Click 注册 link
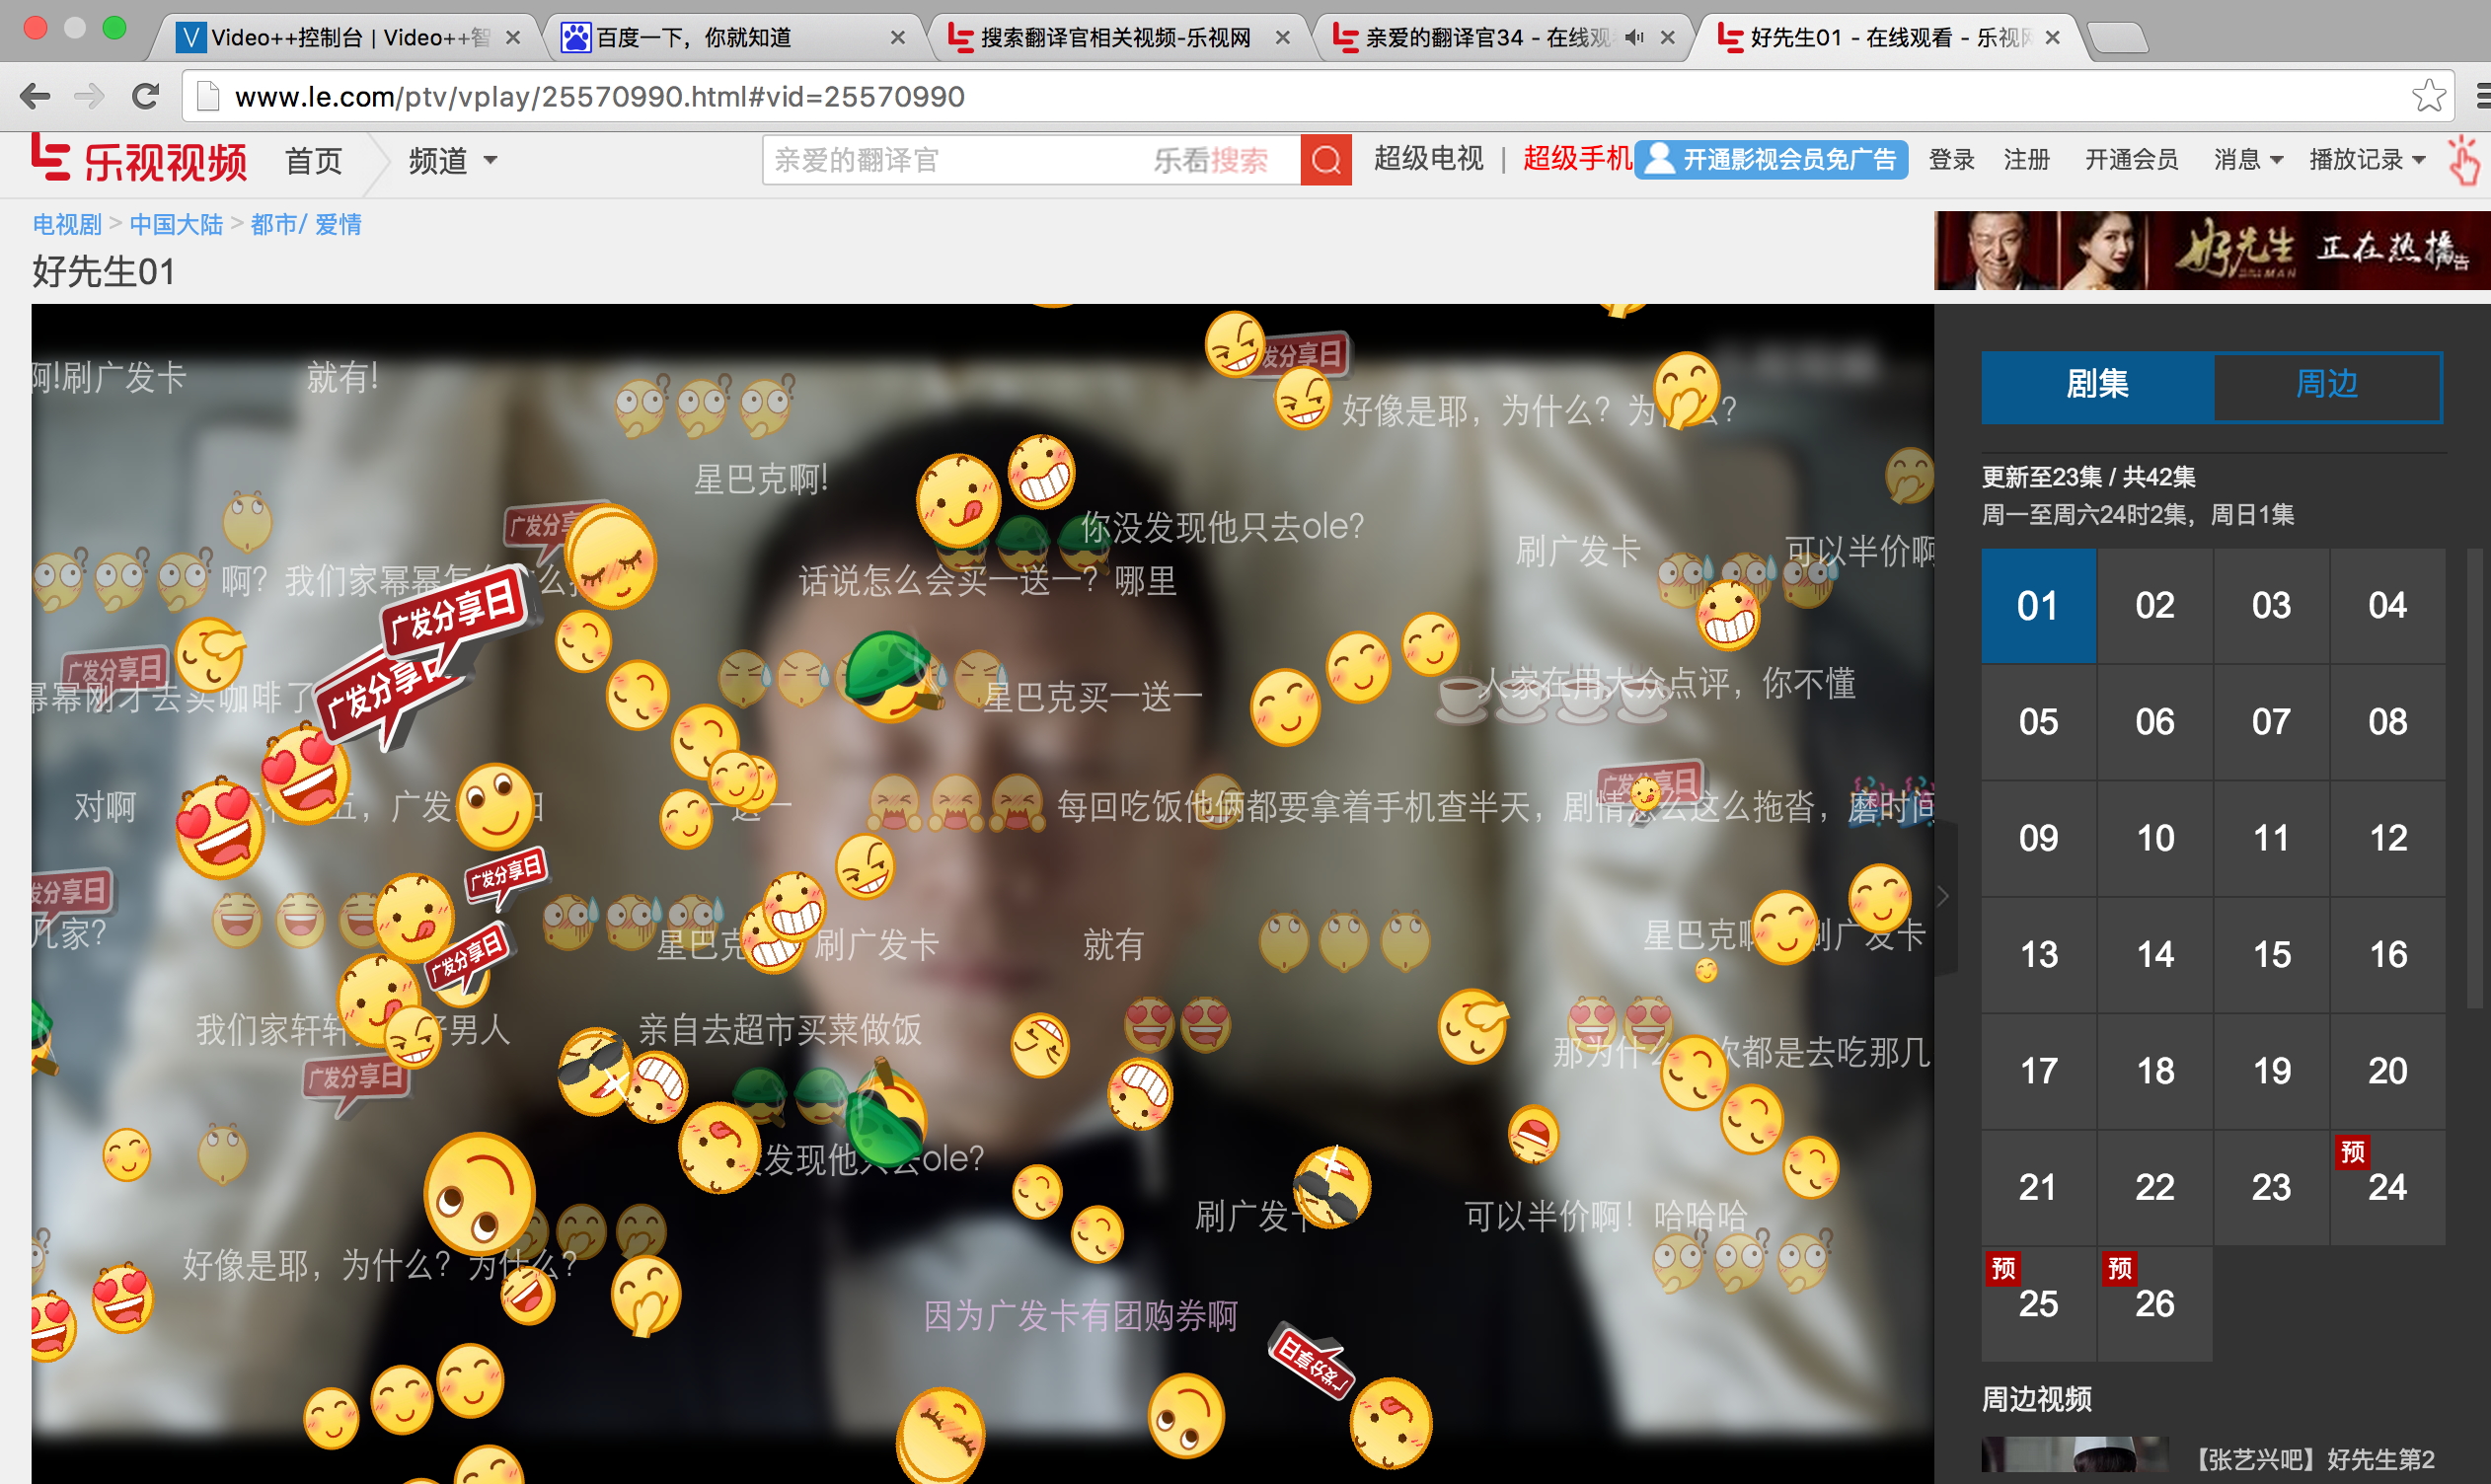The image size is (2491, 1484). [2026, 160]
